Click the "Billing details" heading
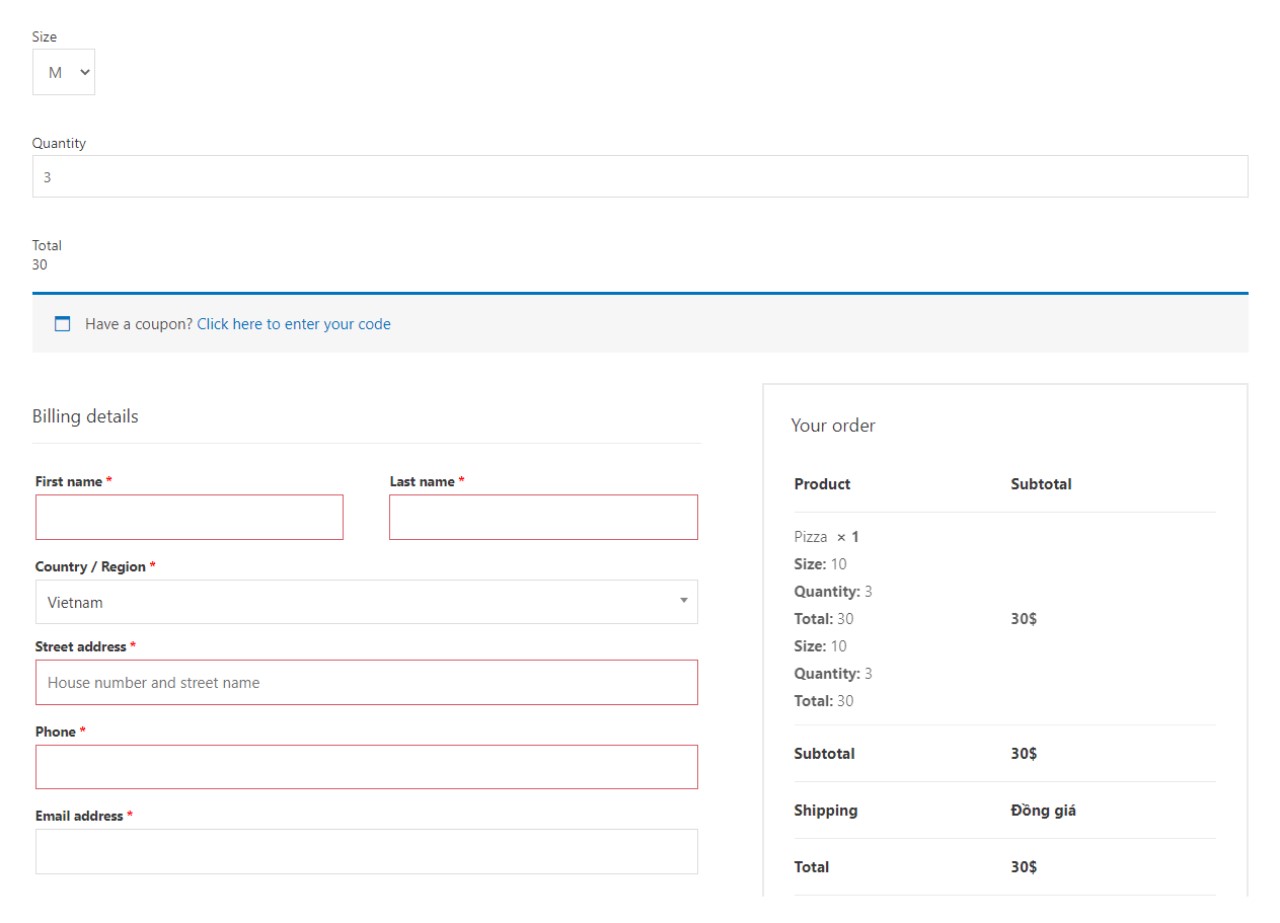Viewport: 1280px width, 923px height. tap(84, 416)
